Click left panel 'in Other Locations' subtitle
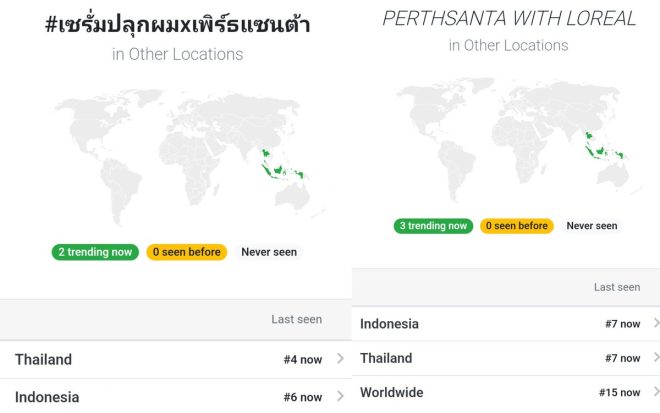The width and height of the screenshot is (660, 413). [177, 54]
